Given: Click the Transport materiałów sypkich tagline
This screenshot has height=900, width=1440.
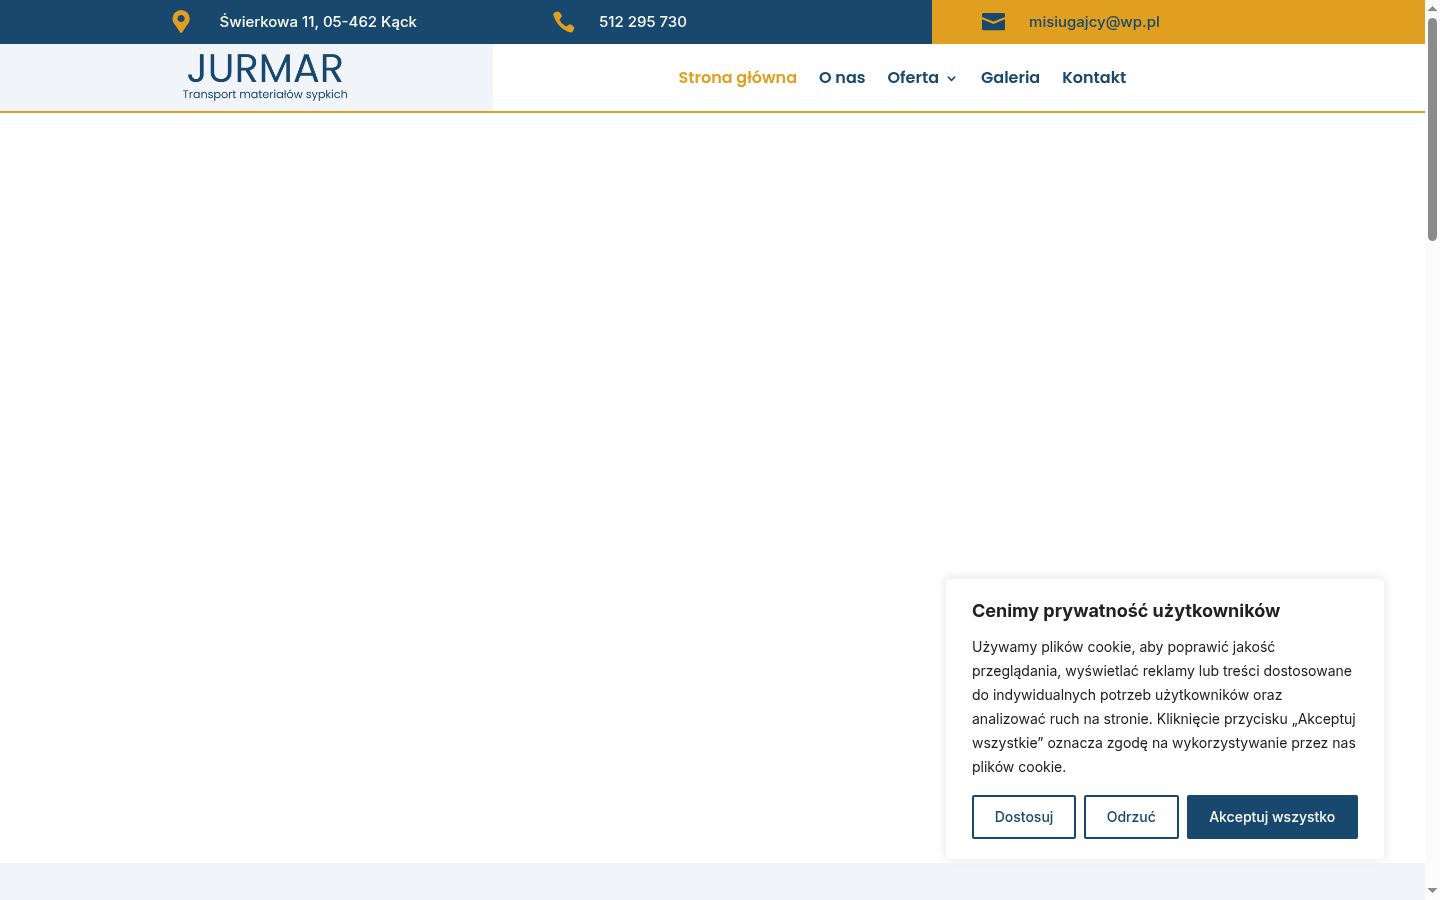Looking at the screenshot, I should tap(265, 95).
